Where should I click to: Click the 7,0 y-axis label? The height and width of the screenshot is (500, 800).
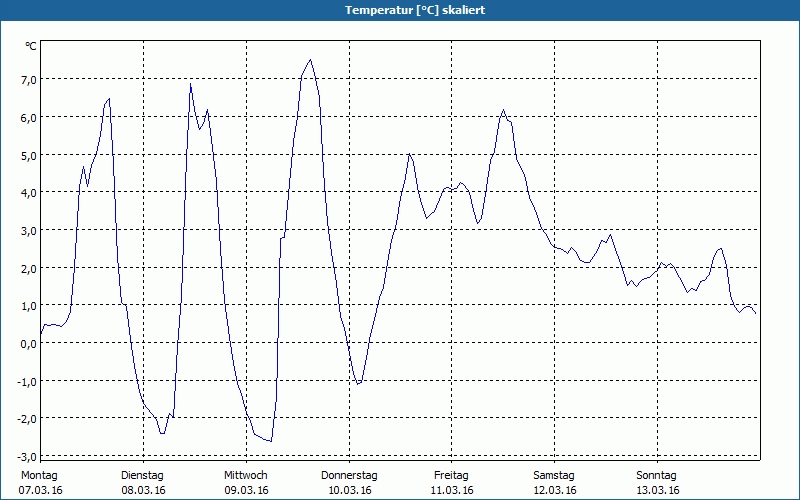[29, 80]
